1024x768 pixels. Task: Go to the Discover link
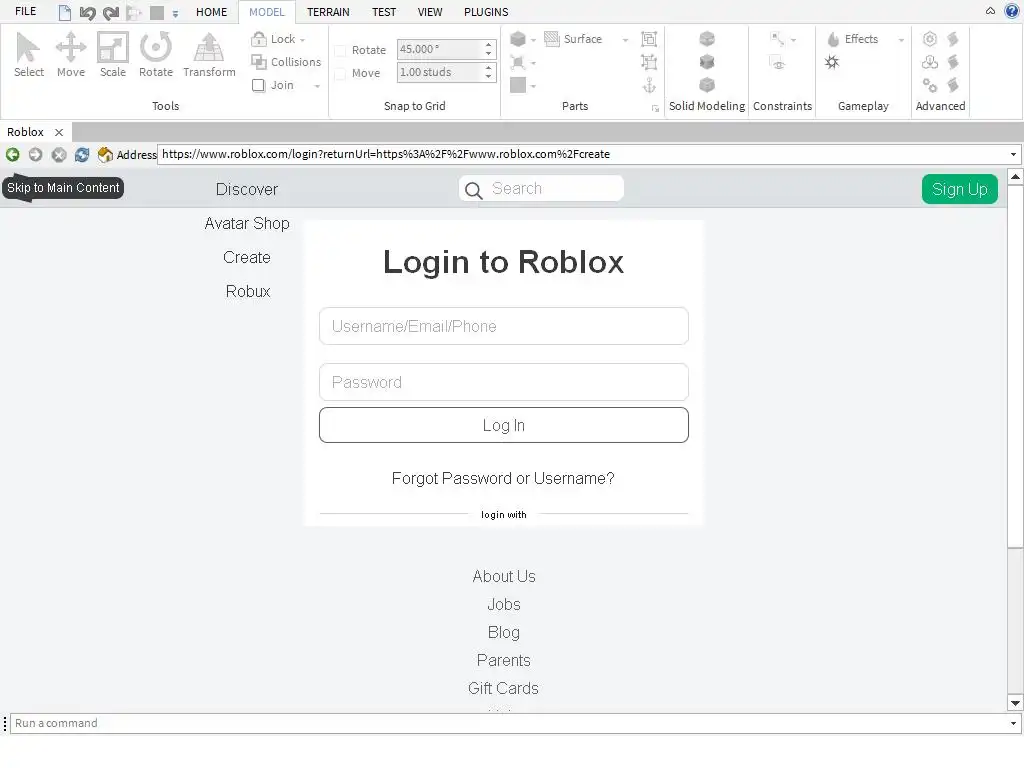click(x=247, y=189)
